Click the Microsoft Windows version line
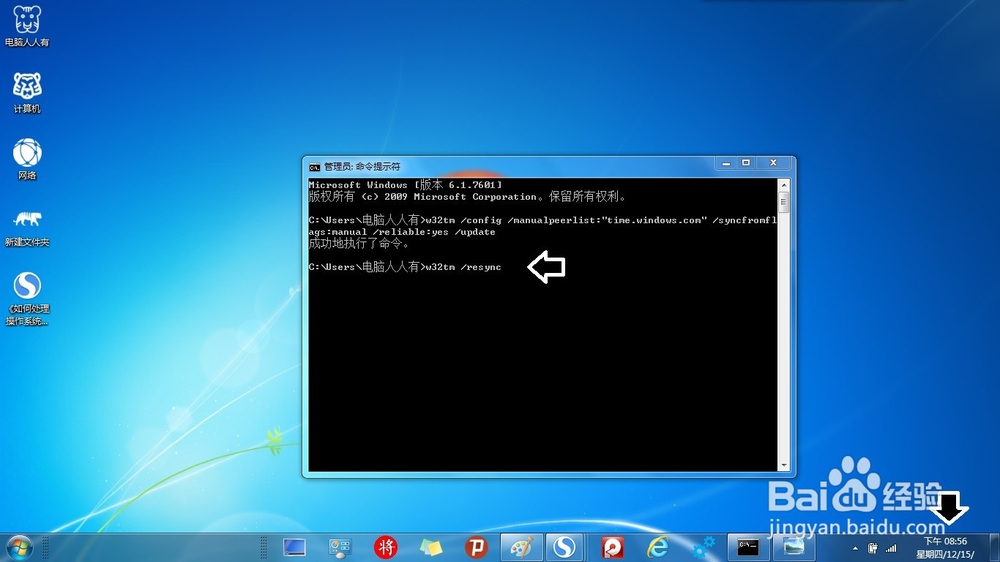The height and width of the screenshot is (562, 1000). pos(405,185)
